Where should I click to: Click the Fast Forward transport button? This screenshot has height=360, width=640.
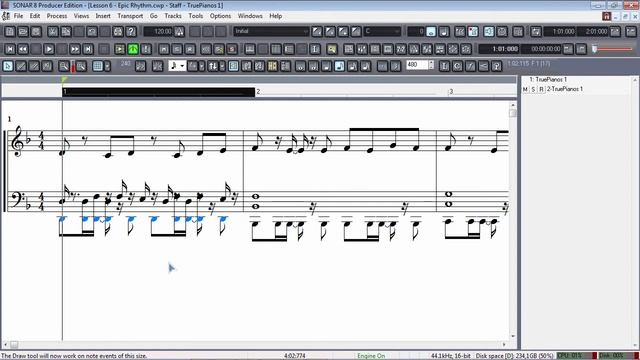(x=75, y=49)
